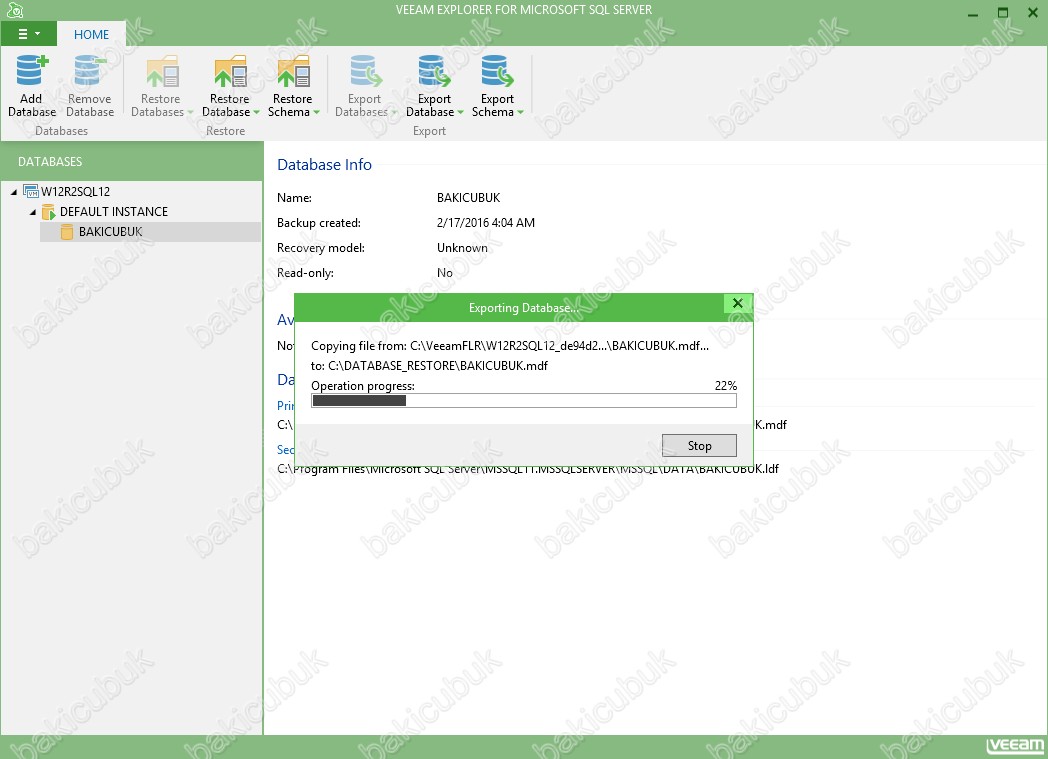Click the BAKICUBUK name value
Viewport: 1048px width, 759px height.
[x=469, y=198]
